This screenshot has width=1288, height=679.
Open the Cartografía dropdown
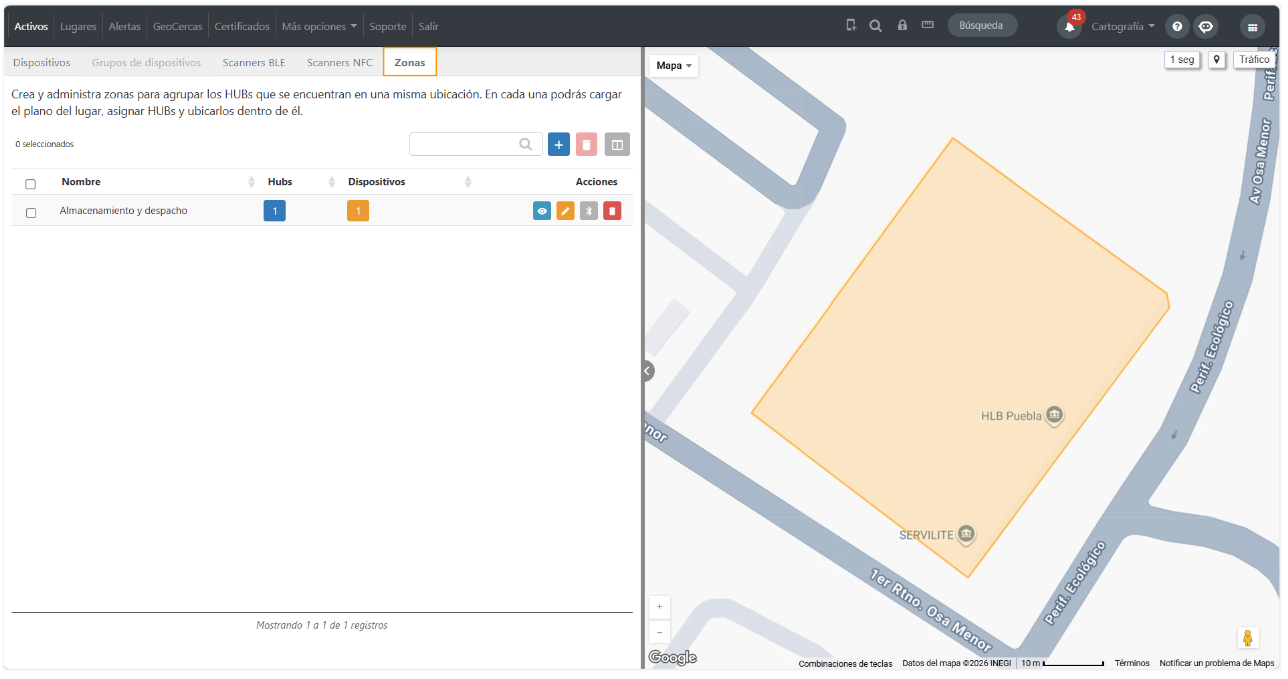[x=1123, y=26]
